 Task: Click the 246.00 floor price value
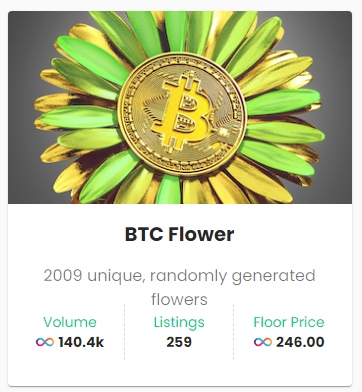(300, 342)
